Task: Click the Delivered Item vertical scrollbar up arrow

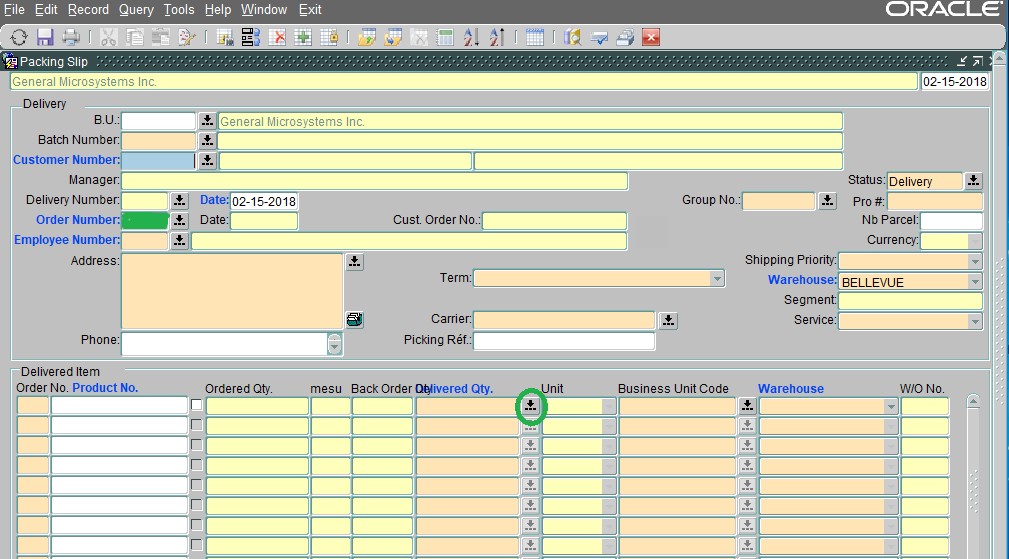Action: coord(973,401)
